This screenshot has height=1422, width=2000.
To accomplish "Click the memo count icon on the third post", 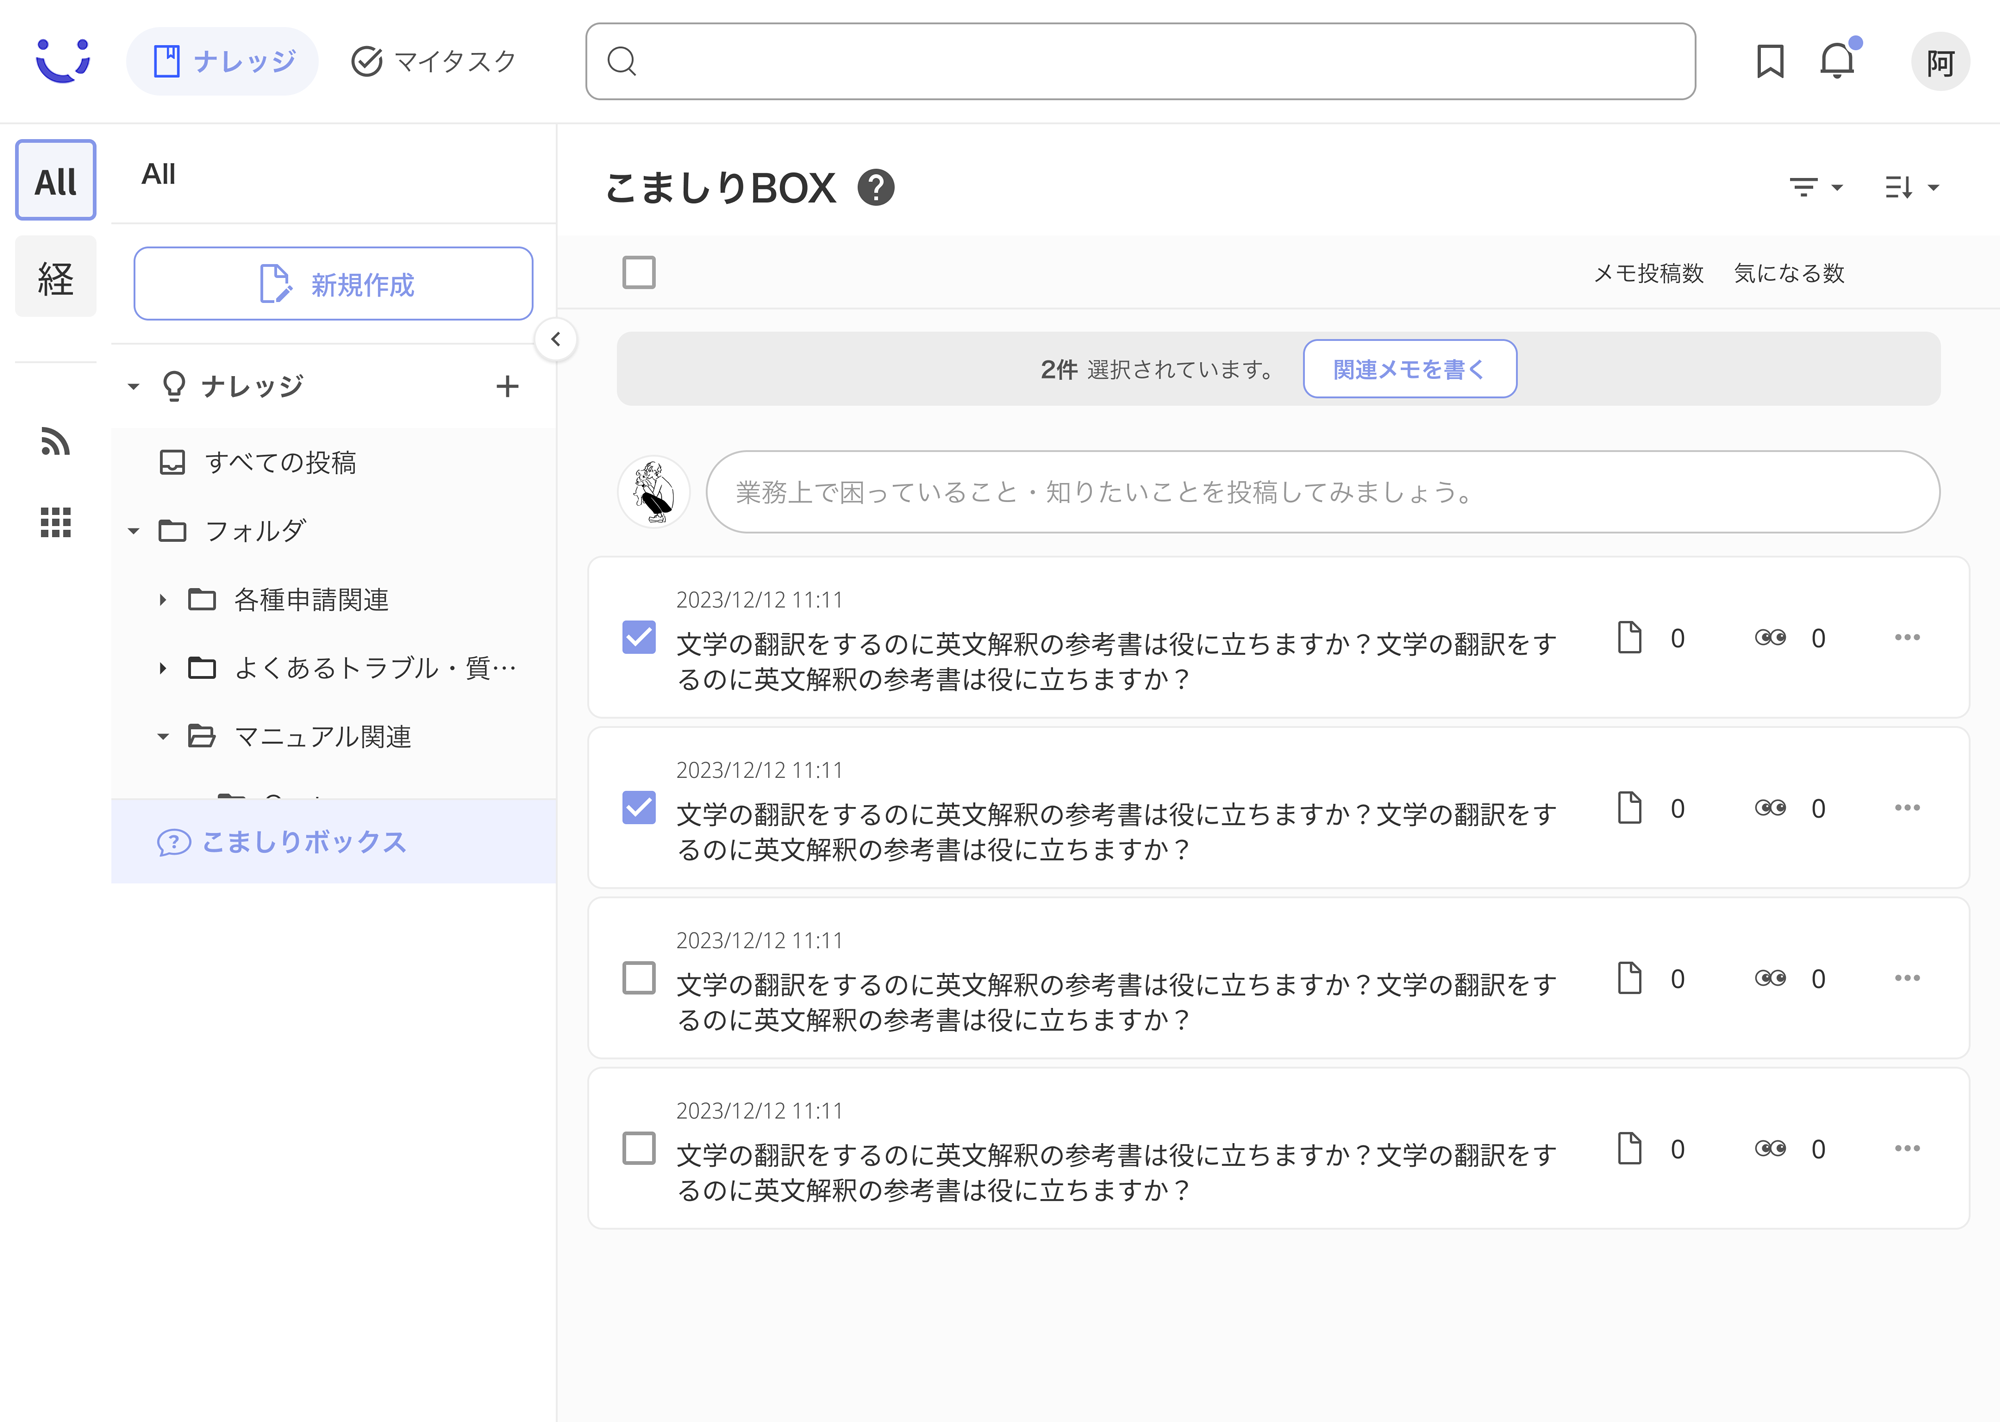I will click(x=1631, y=978).
